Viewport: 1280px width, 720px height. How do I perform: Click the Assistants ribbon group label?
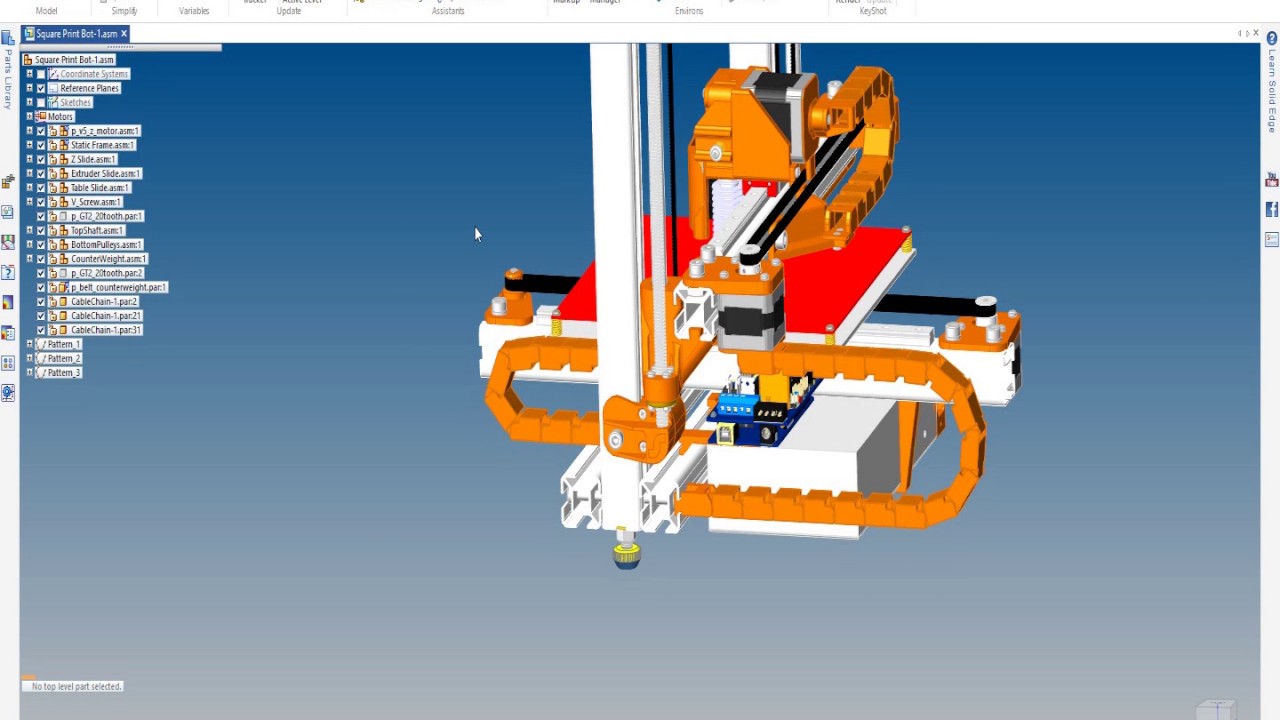448,11
